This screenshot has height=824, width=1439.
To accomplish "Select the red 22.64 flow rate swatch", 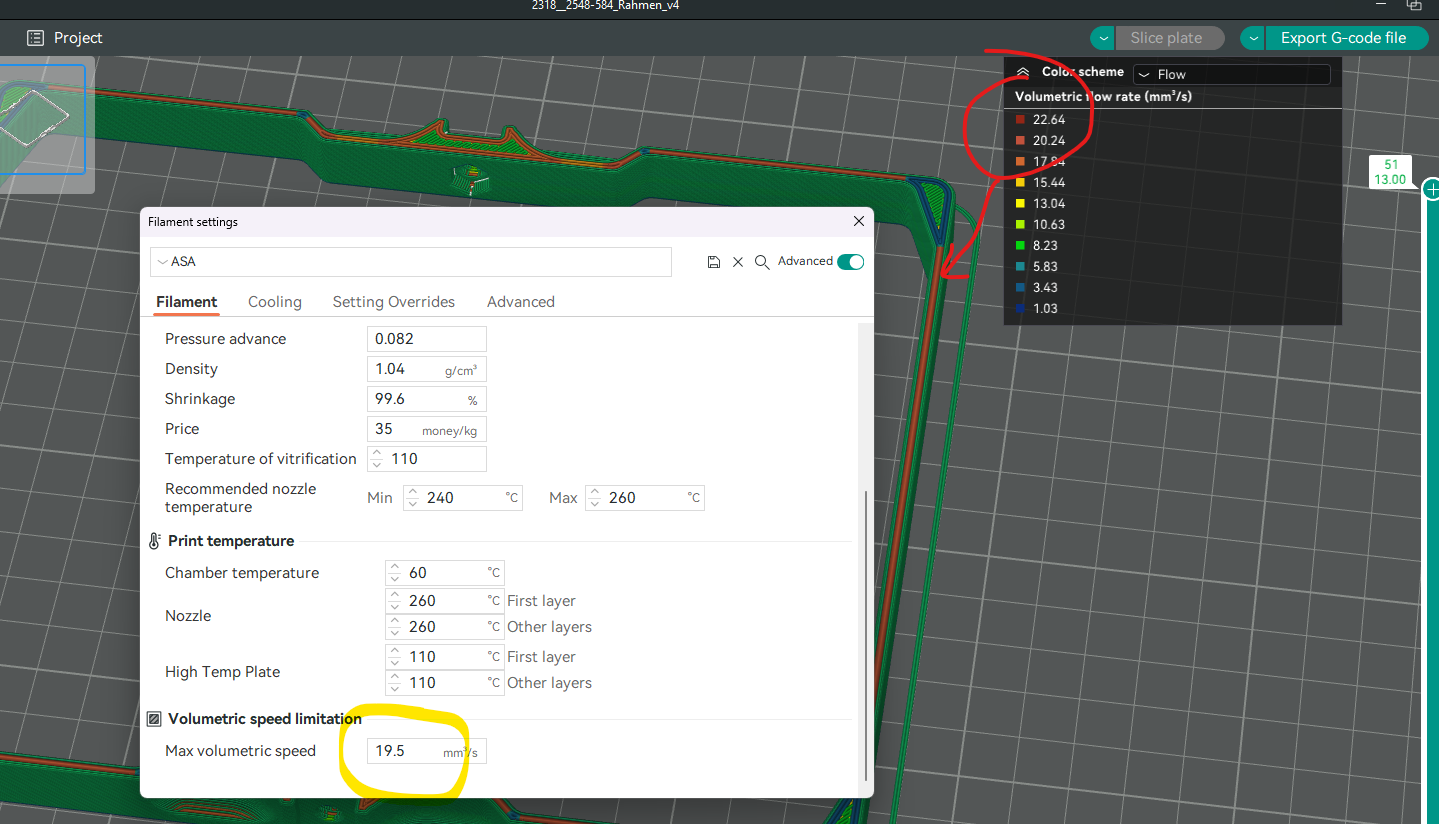I will pos(1021,119).
